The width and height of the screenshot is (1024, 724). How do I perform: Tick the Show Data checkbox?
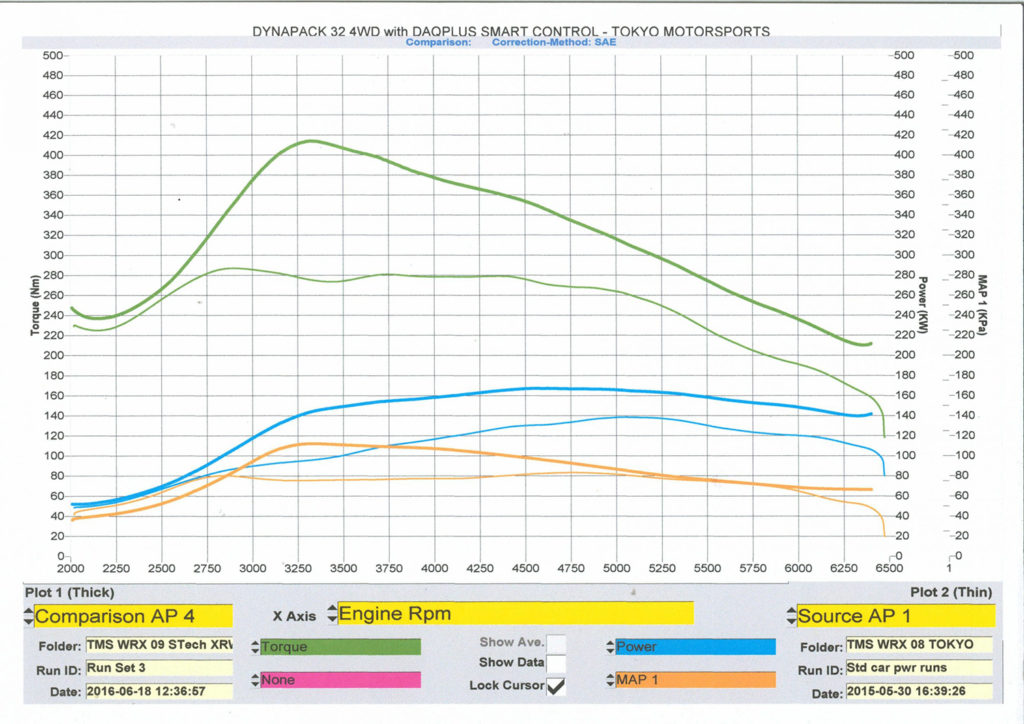point(555,663)
